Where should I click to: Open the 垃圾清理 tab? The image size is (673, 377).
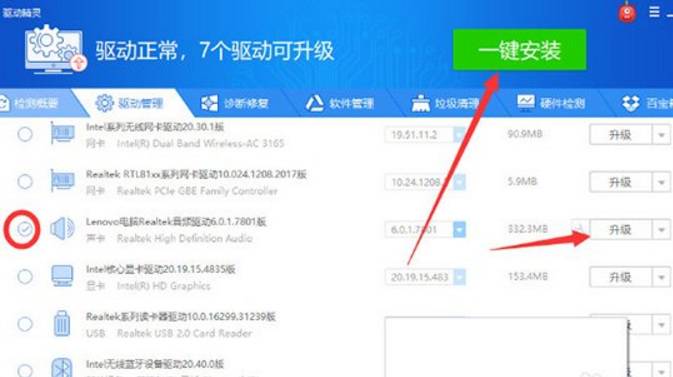(445, 103)
